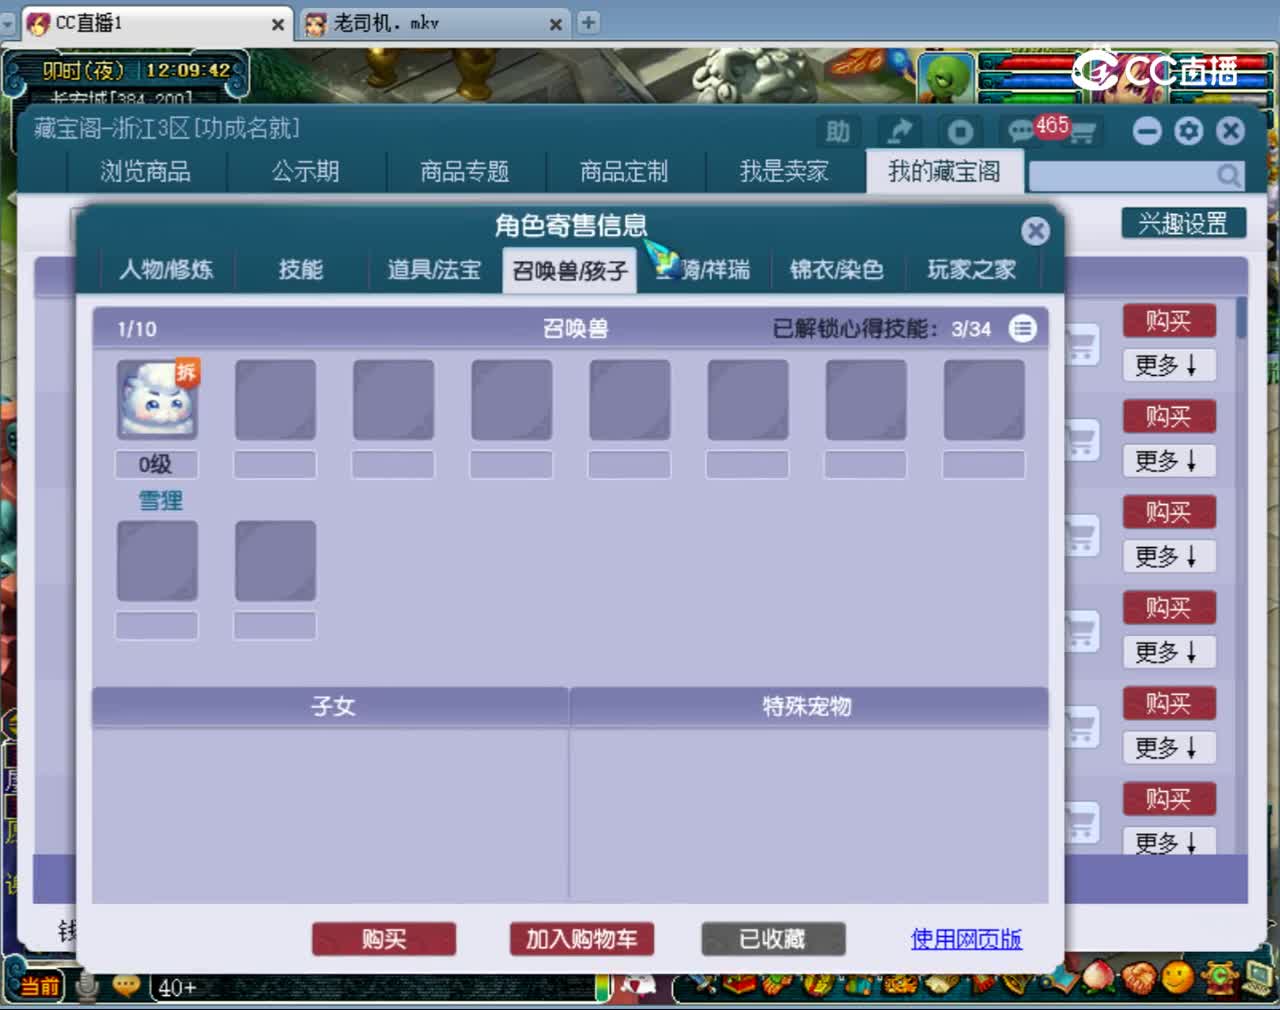
Task: Click the stop recording square icon
Action: (960, 132)
